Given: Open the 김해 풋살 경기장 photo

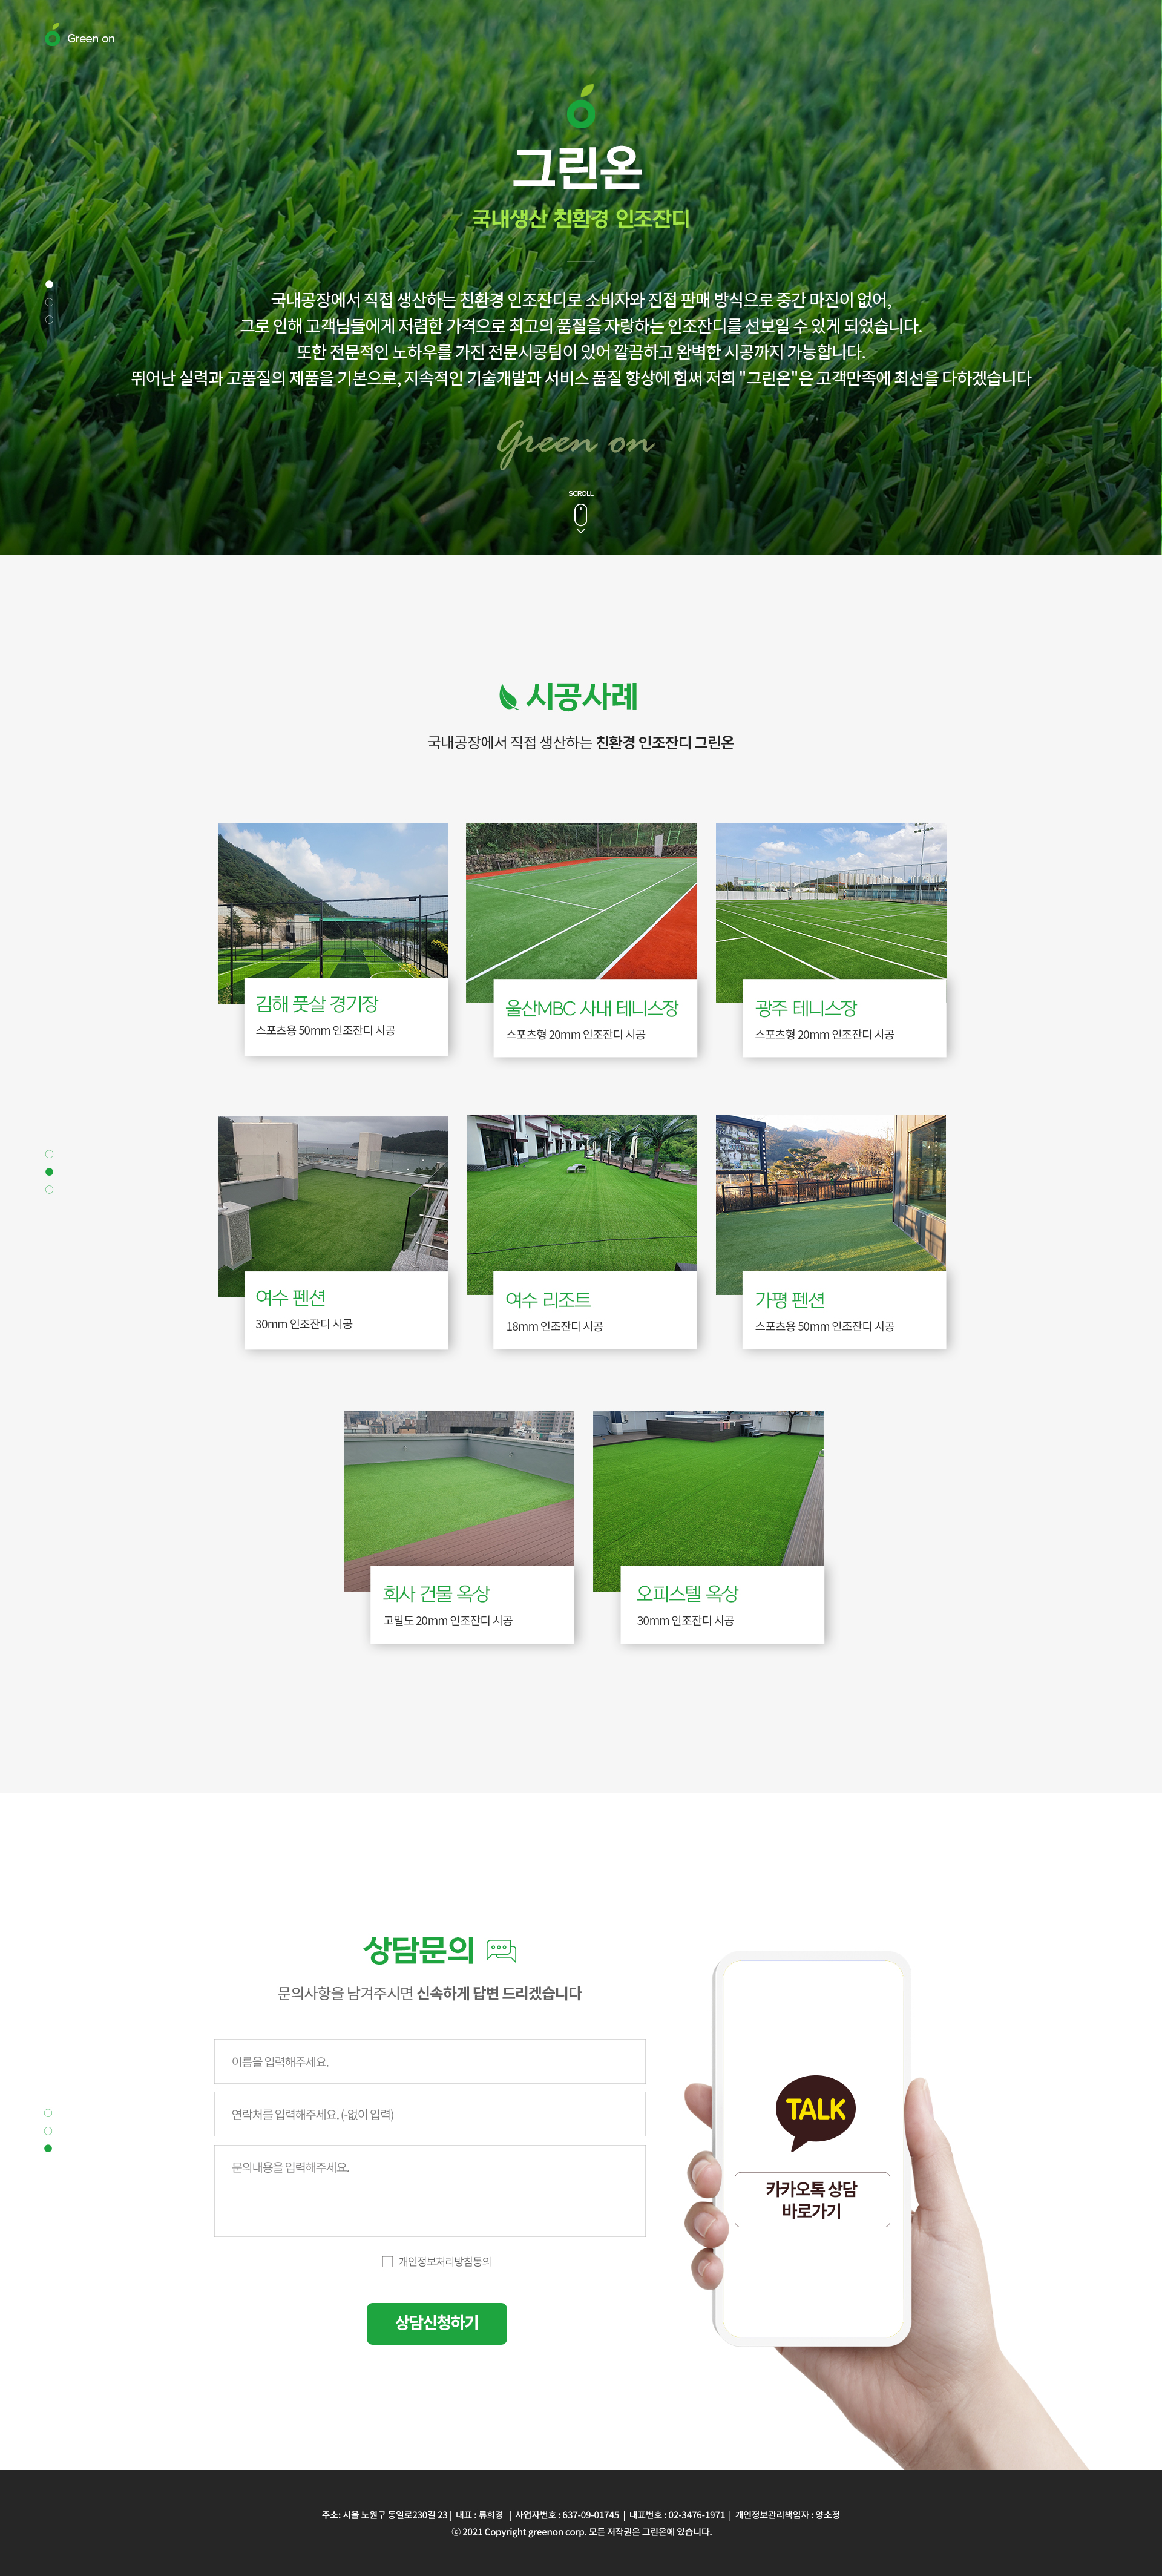Looking at the screenshot, I should (333, 912).
